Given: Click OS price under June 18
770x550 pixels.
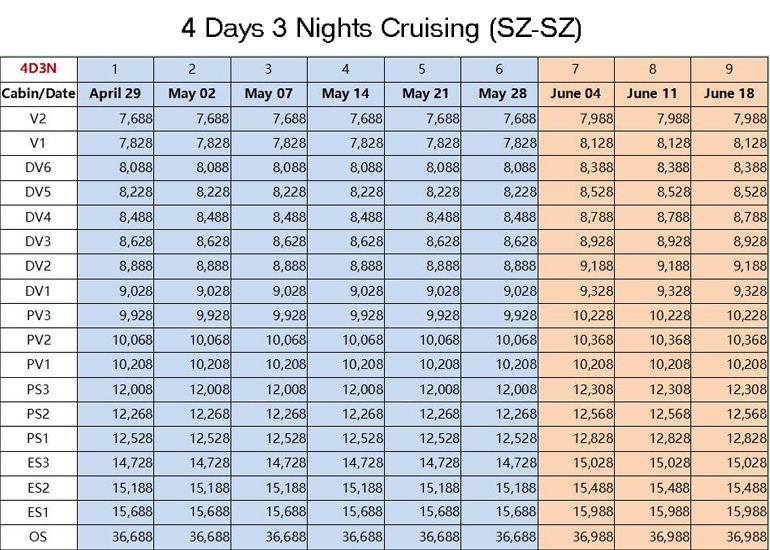Looking at the screenshot, I should pos(729,537).
